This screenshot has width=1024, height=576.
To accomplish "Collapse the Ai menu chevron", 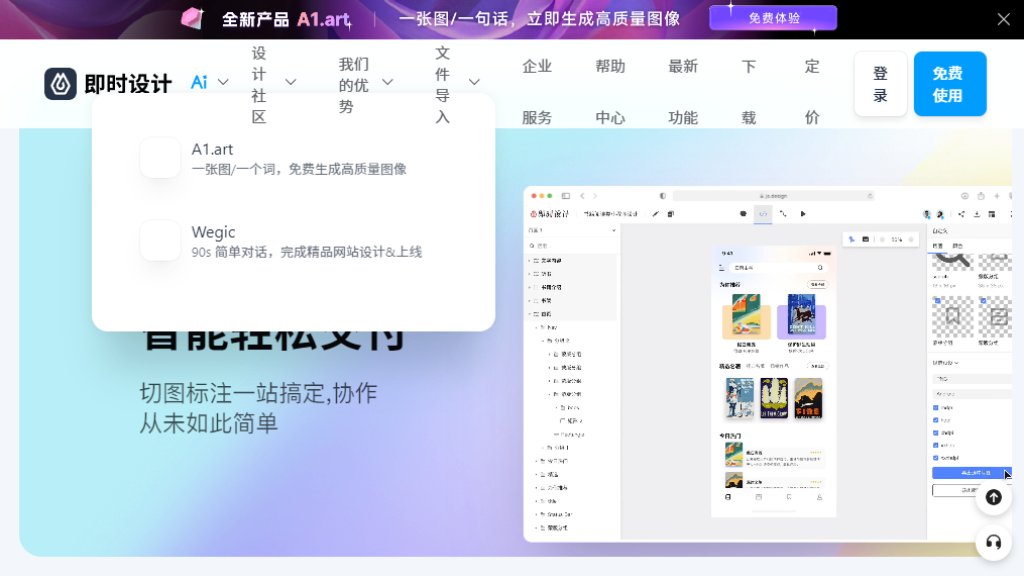I will pyautogui.click(x=223, y=82).
